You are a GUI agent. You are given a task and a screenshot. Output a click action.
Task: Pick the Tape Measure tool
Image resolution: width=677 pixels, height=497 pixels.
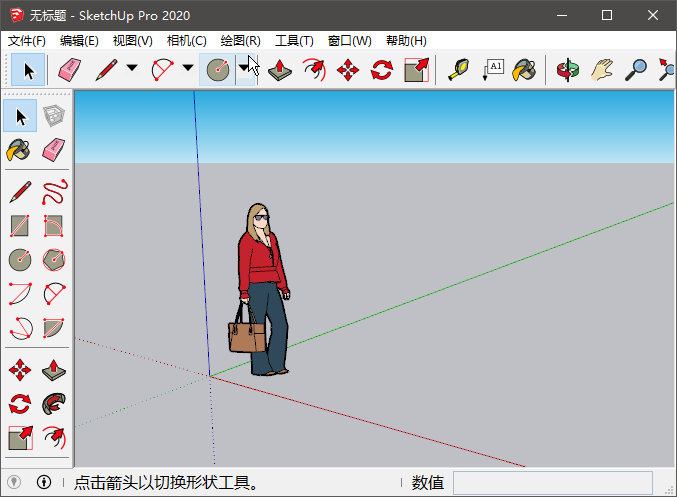458,70
